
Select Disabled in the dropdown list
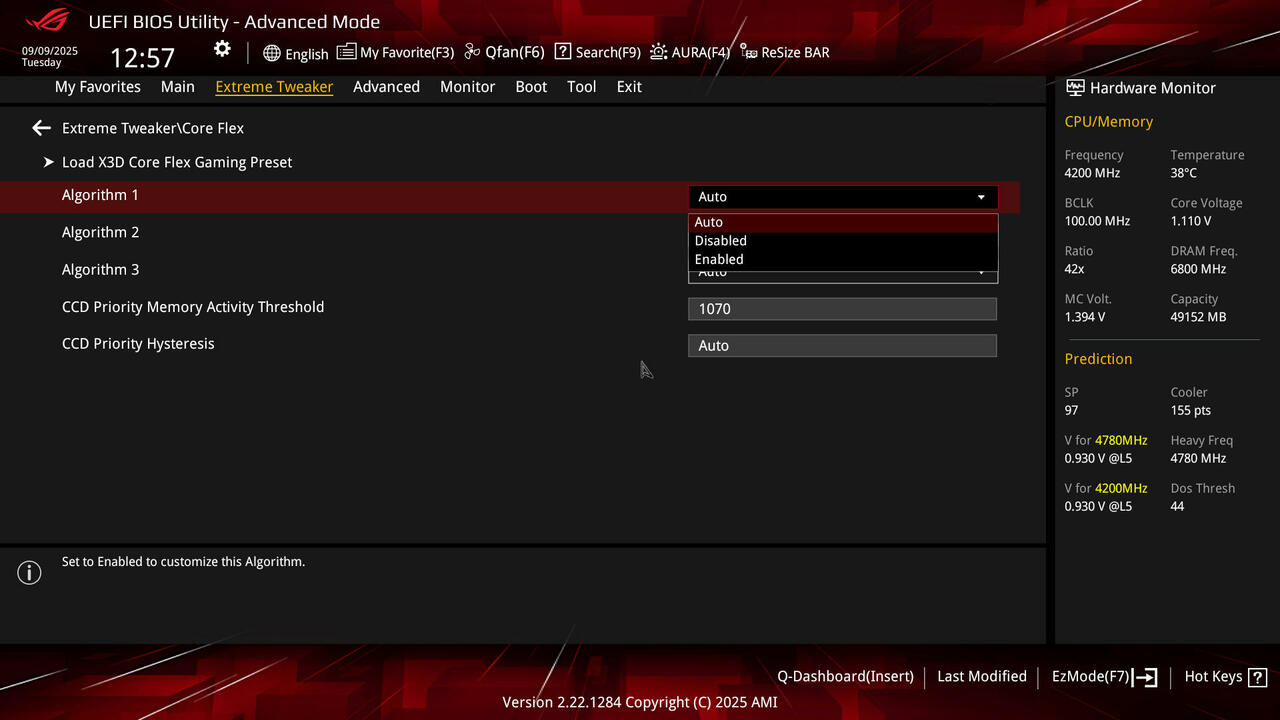[843, 241]
